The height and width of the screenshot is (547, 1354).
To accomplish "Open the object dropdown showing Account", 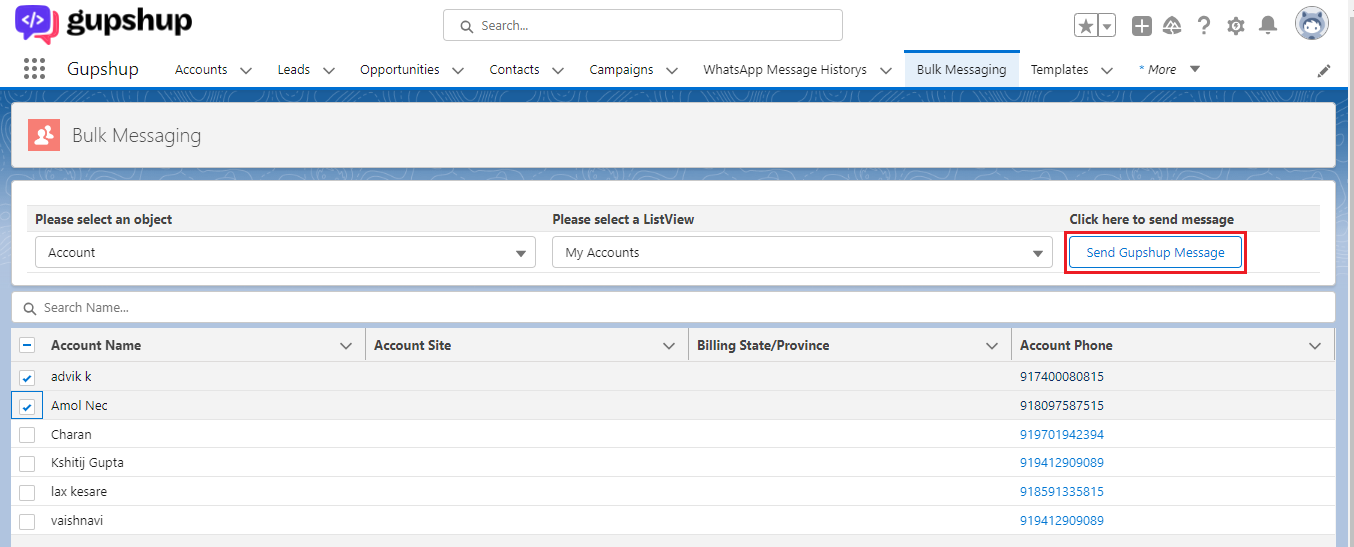I will pos(285,252).
